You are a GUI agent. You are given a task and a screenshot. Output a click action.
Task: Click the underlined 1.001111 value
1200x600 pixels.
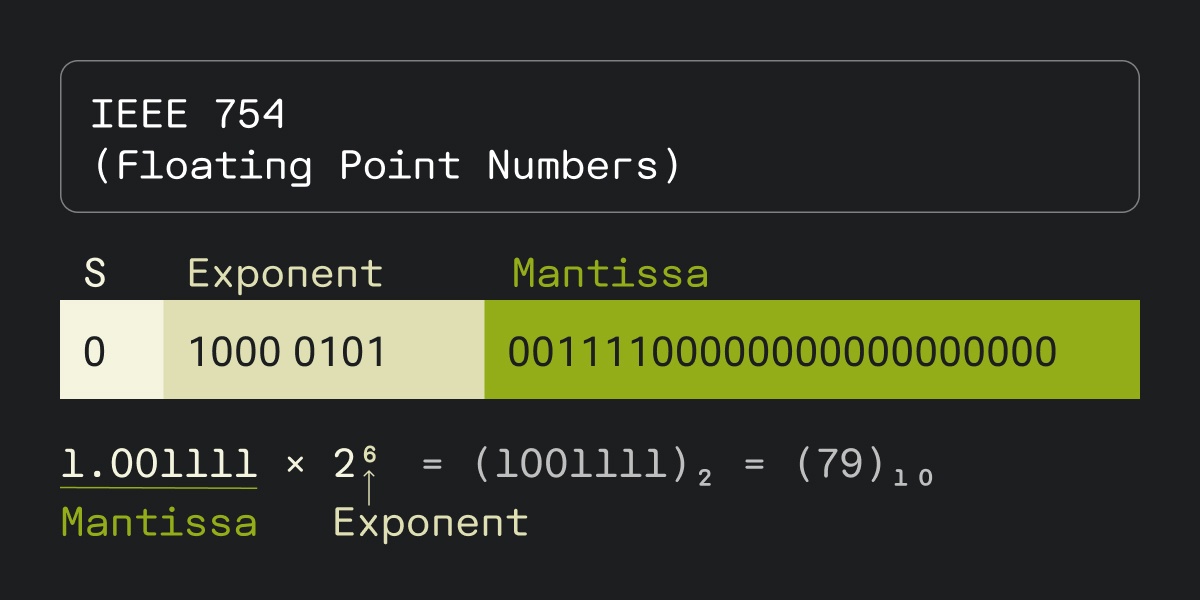[158, 465]
